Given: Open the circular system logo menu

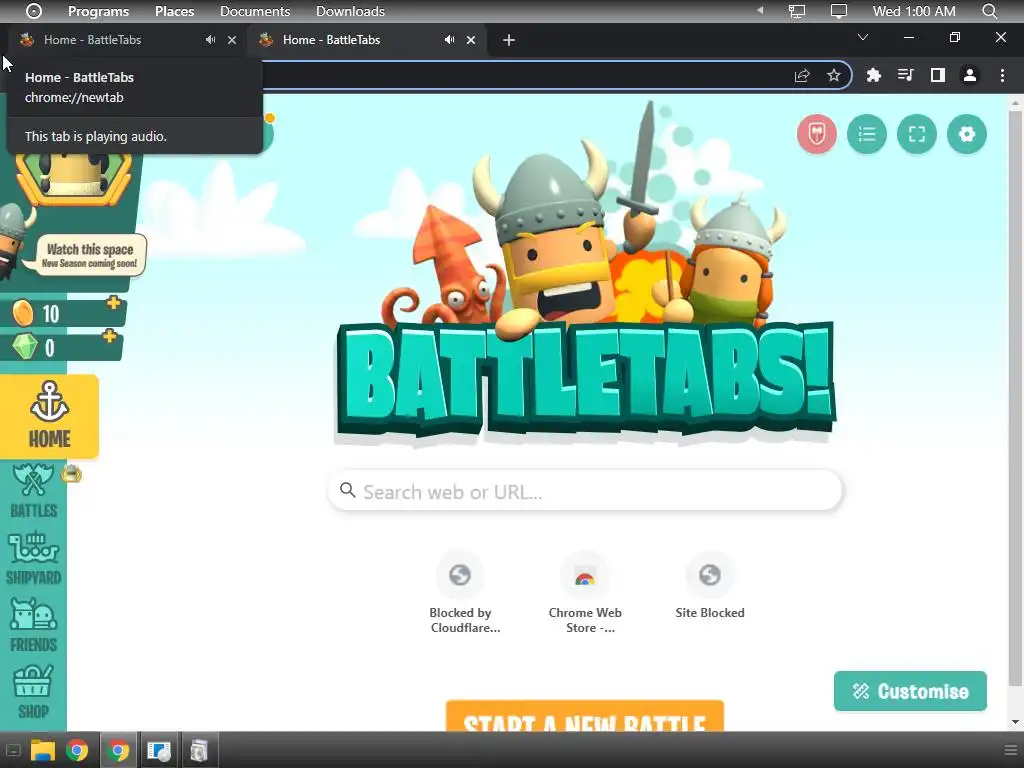Looking at the screenshot, I should point(34,11).
